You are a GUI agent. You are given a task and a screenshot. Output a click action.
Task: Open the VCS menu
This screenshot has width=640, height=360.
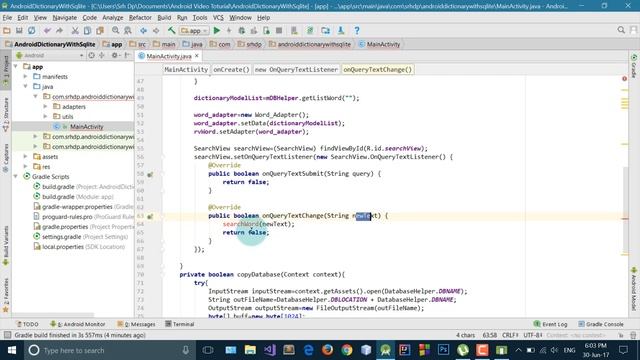218,18
